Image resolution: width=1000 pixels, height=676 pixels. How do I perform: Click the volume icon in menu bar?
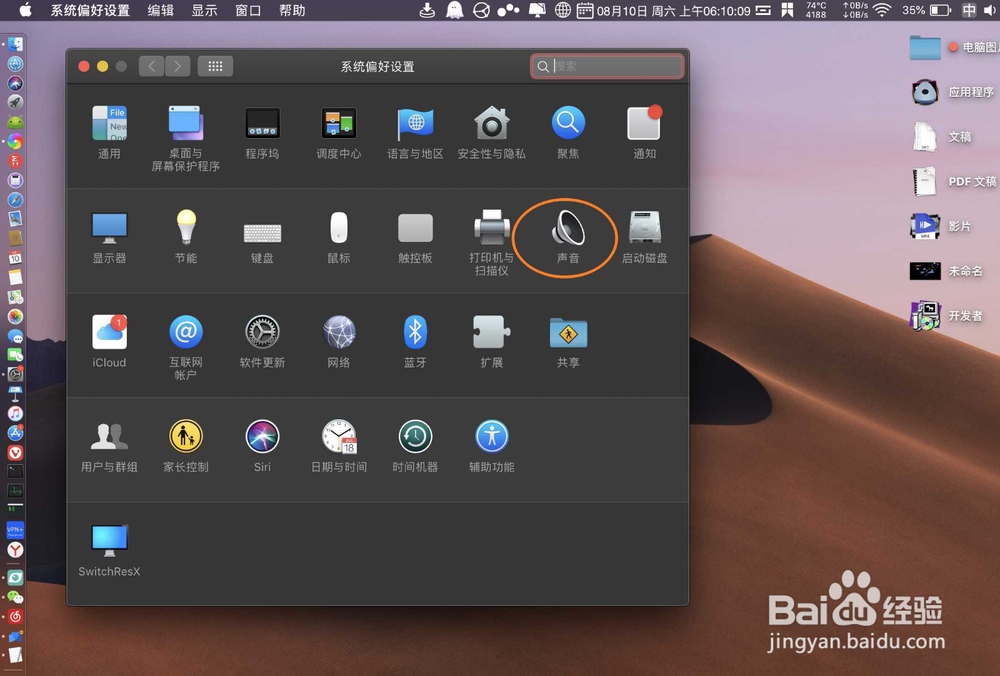[x=989, y=10]
